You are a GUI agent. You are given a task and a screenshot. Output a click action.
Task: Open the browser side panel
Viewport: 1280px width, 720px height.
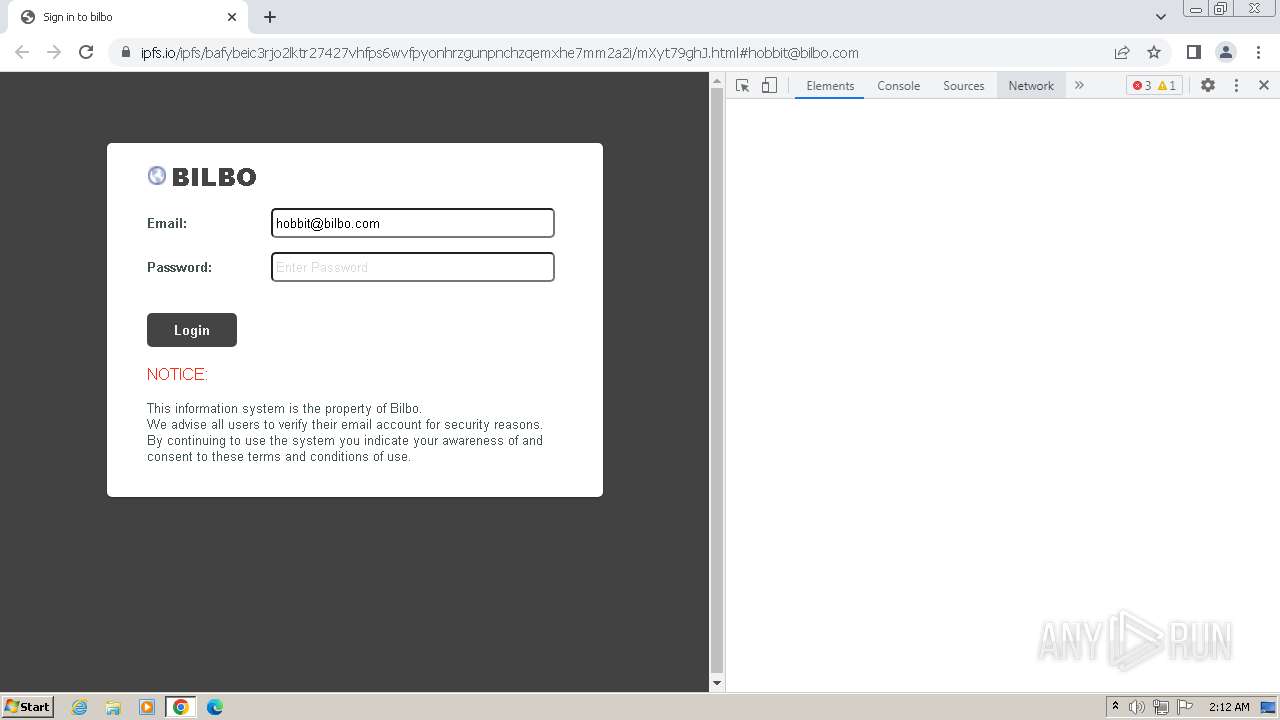pyautogui.click(x=1193, y=52)
